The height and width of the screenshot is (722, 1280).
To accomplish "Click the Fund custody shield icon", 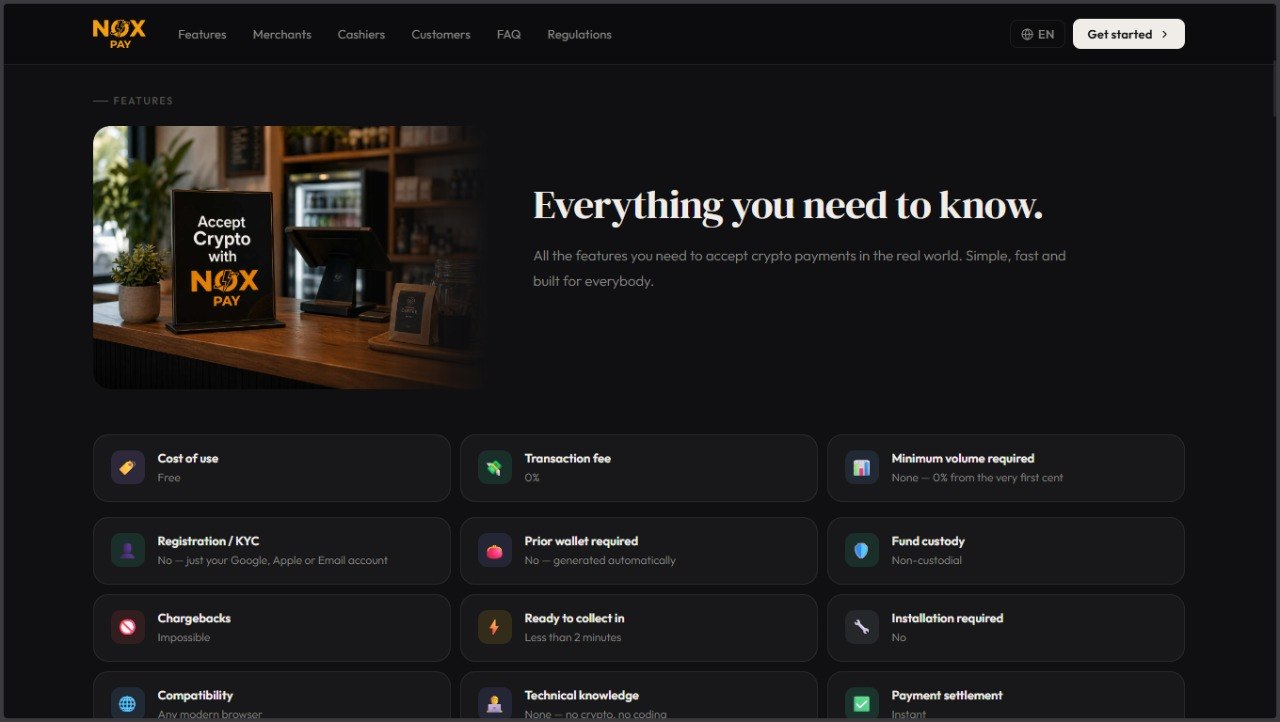I will pos(862,550).
